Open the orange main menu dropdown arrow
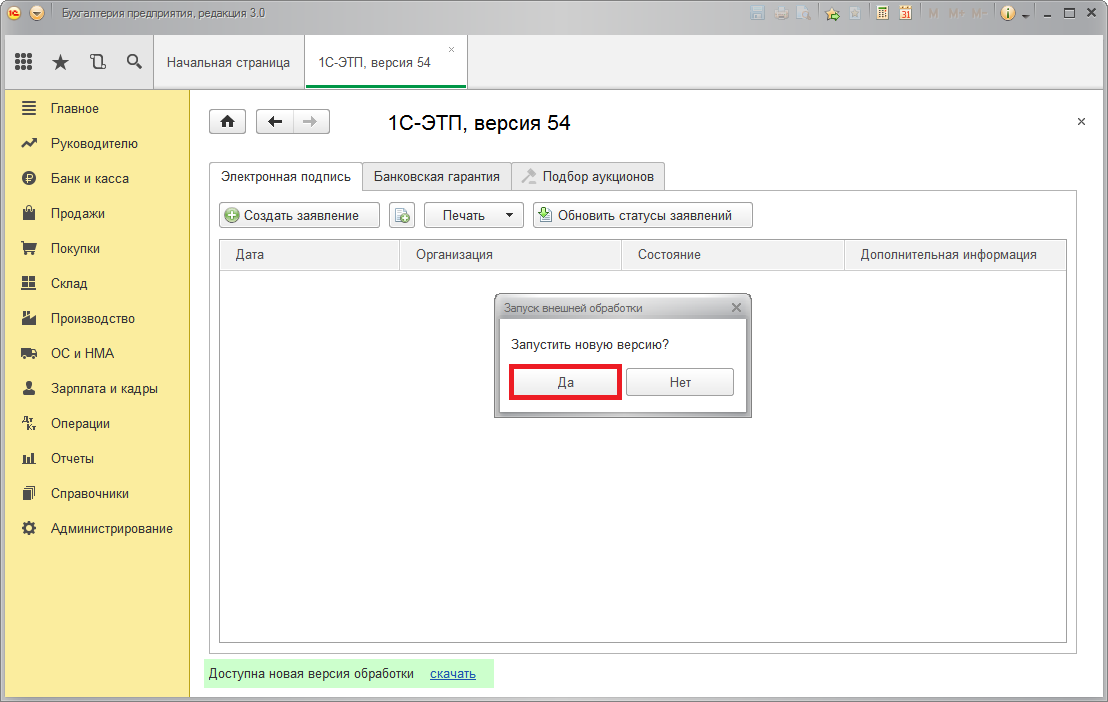Viewport: 1108px width, 702px height. tap(37, 13)
